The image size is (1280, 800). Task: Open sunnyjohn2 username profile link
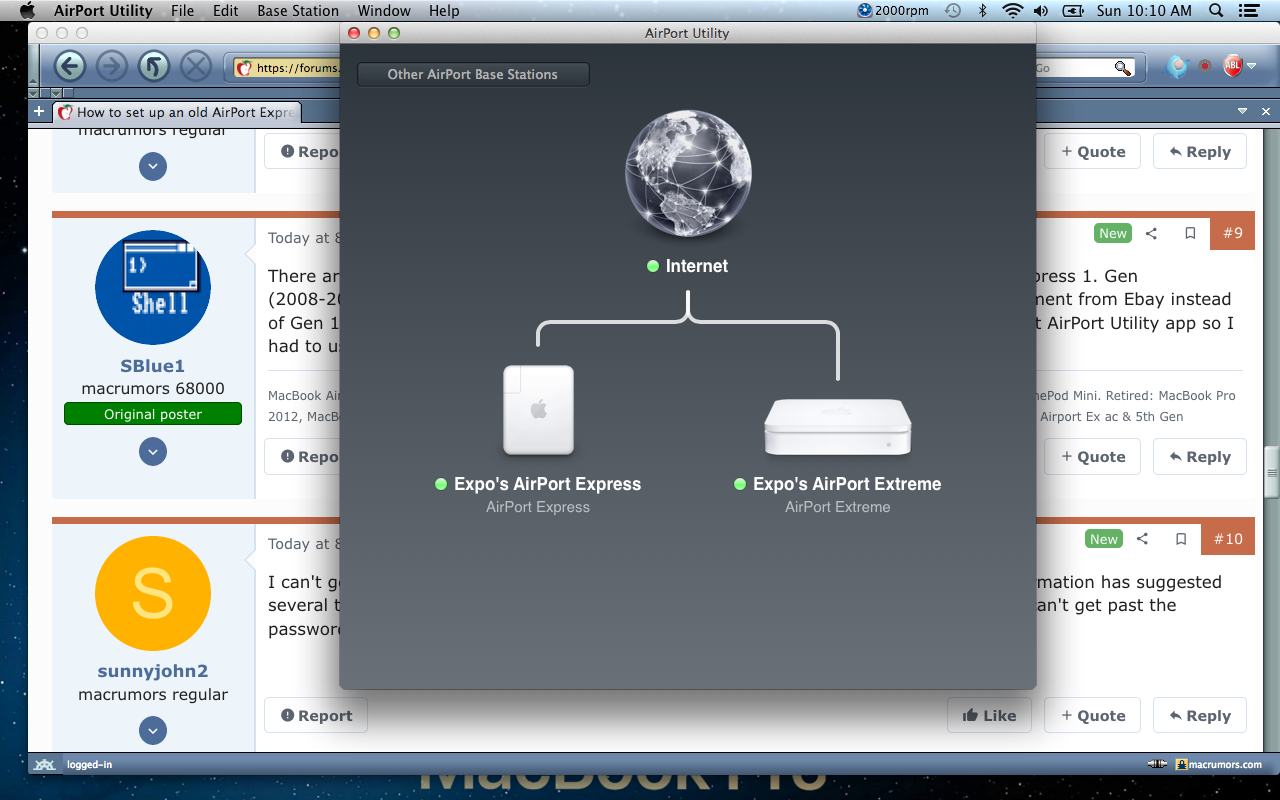pos(153,671)
